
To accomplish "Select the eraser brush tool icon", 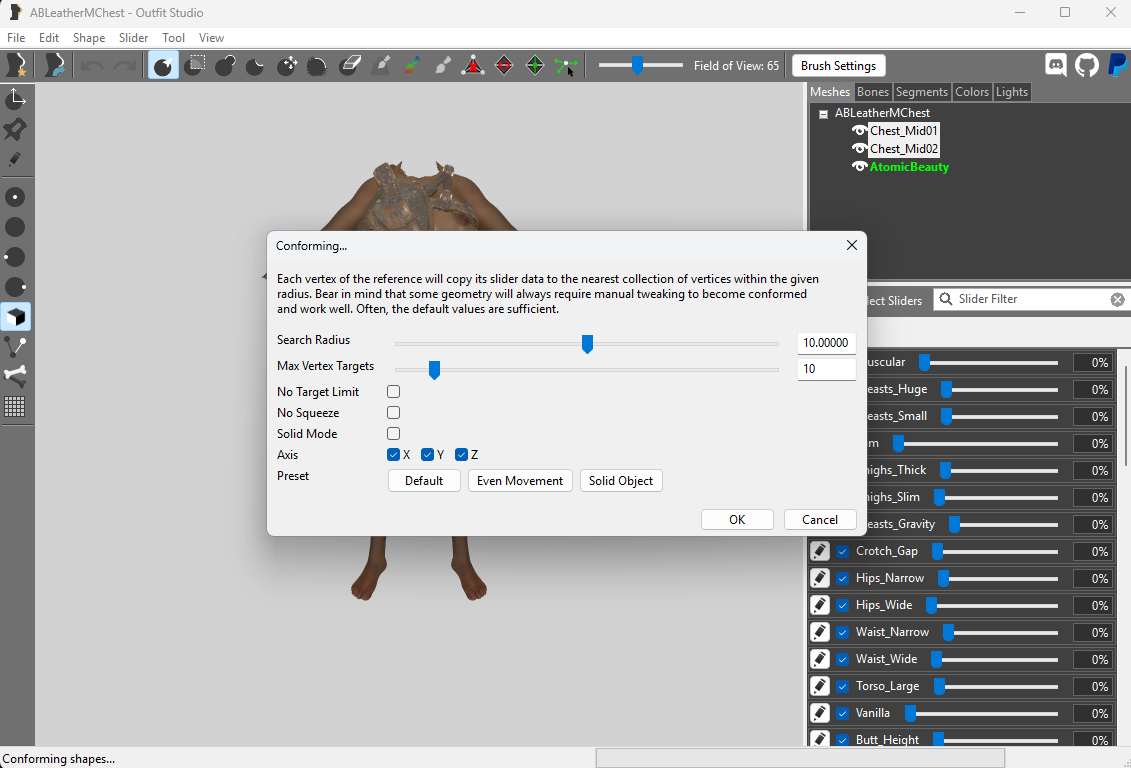I will pyautogui.click(x=350, y=66).
